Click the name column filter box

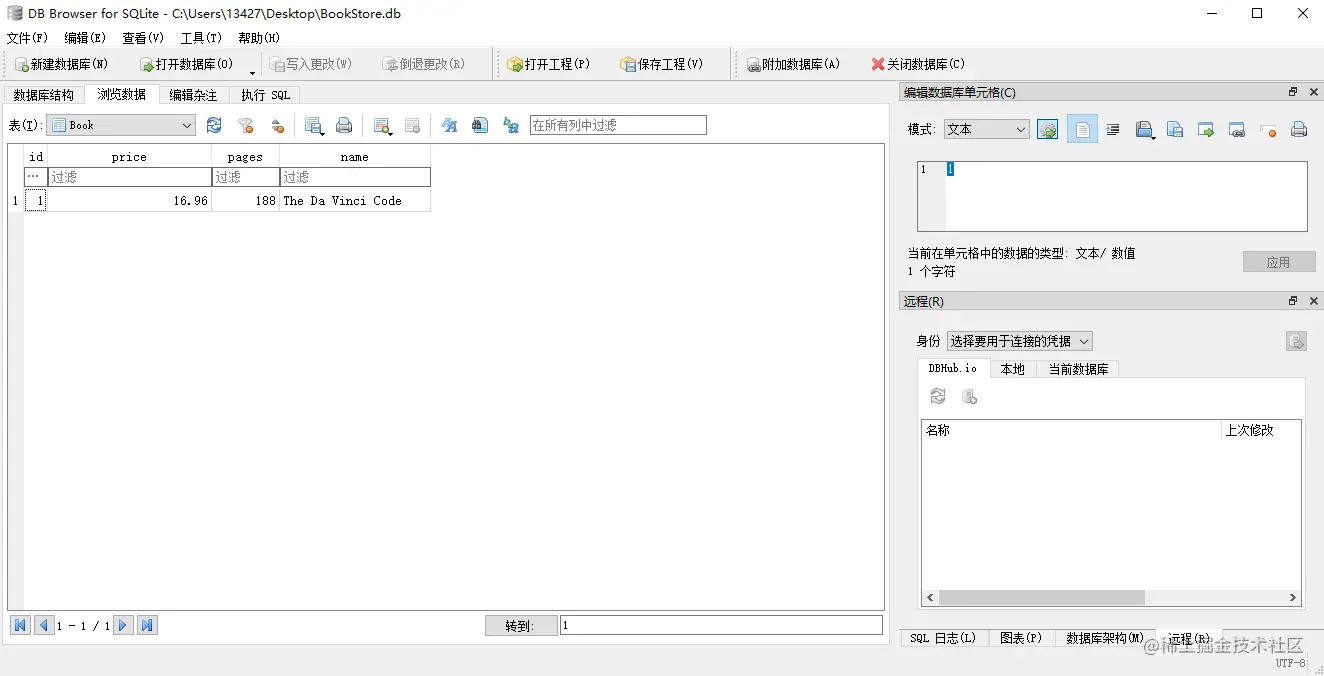[355, 177]
